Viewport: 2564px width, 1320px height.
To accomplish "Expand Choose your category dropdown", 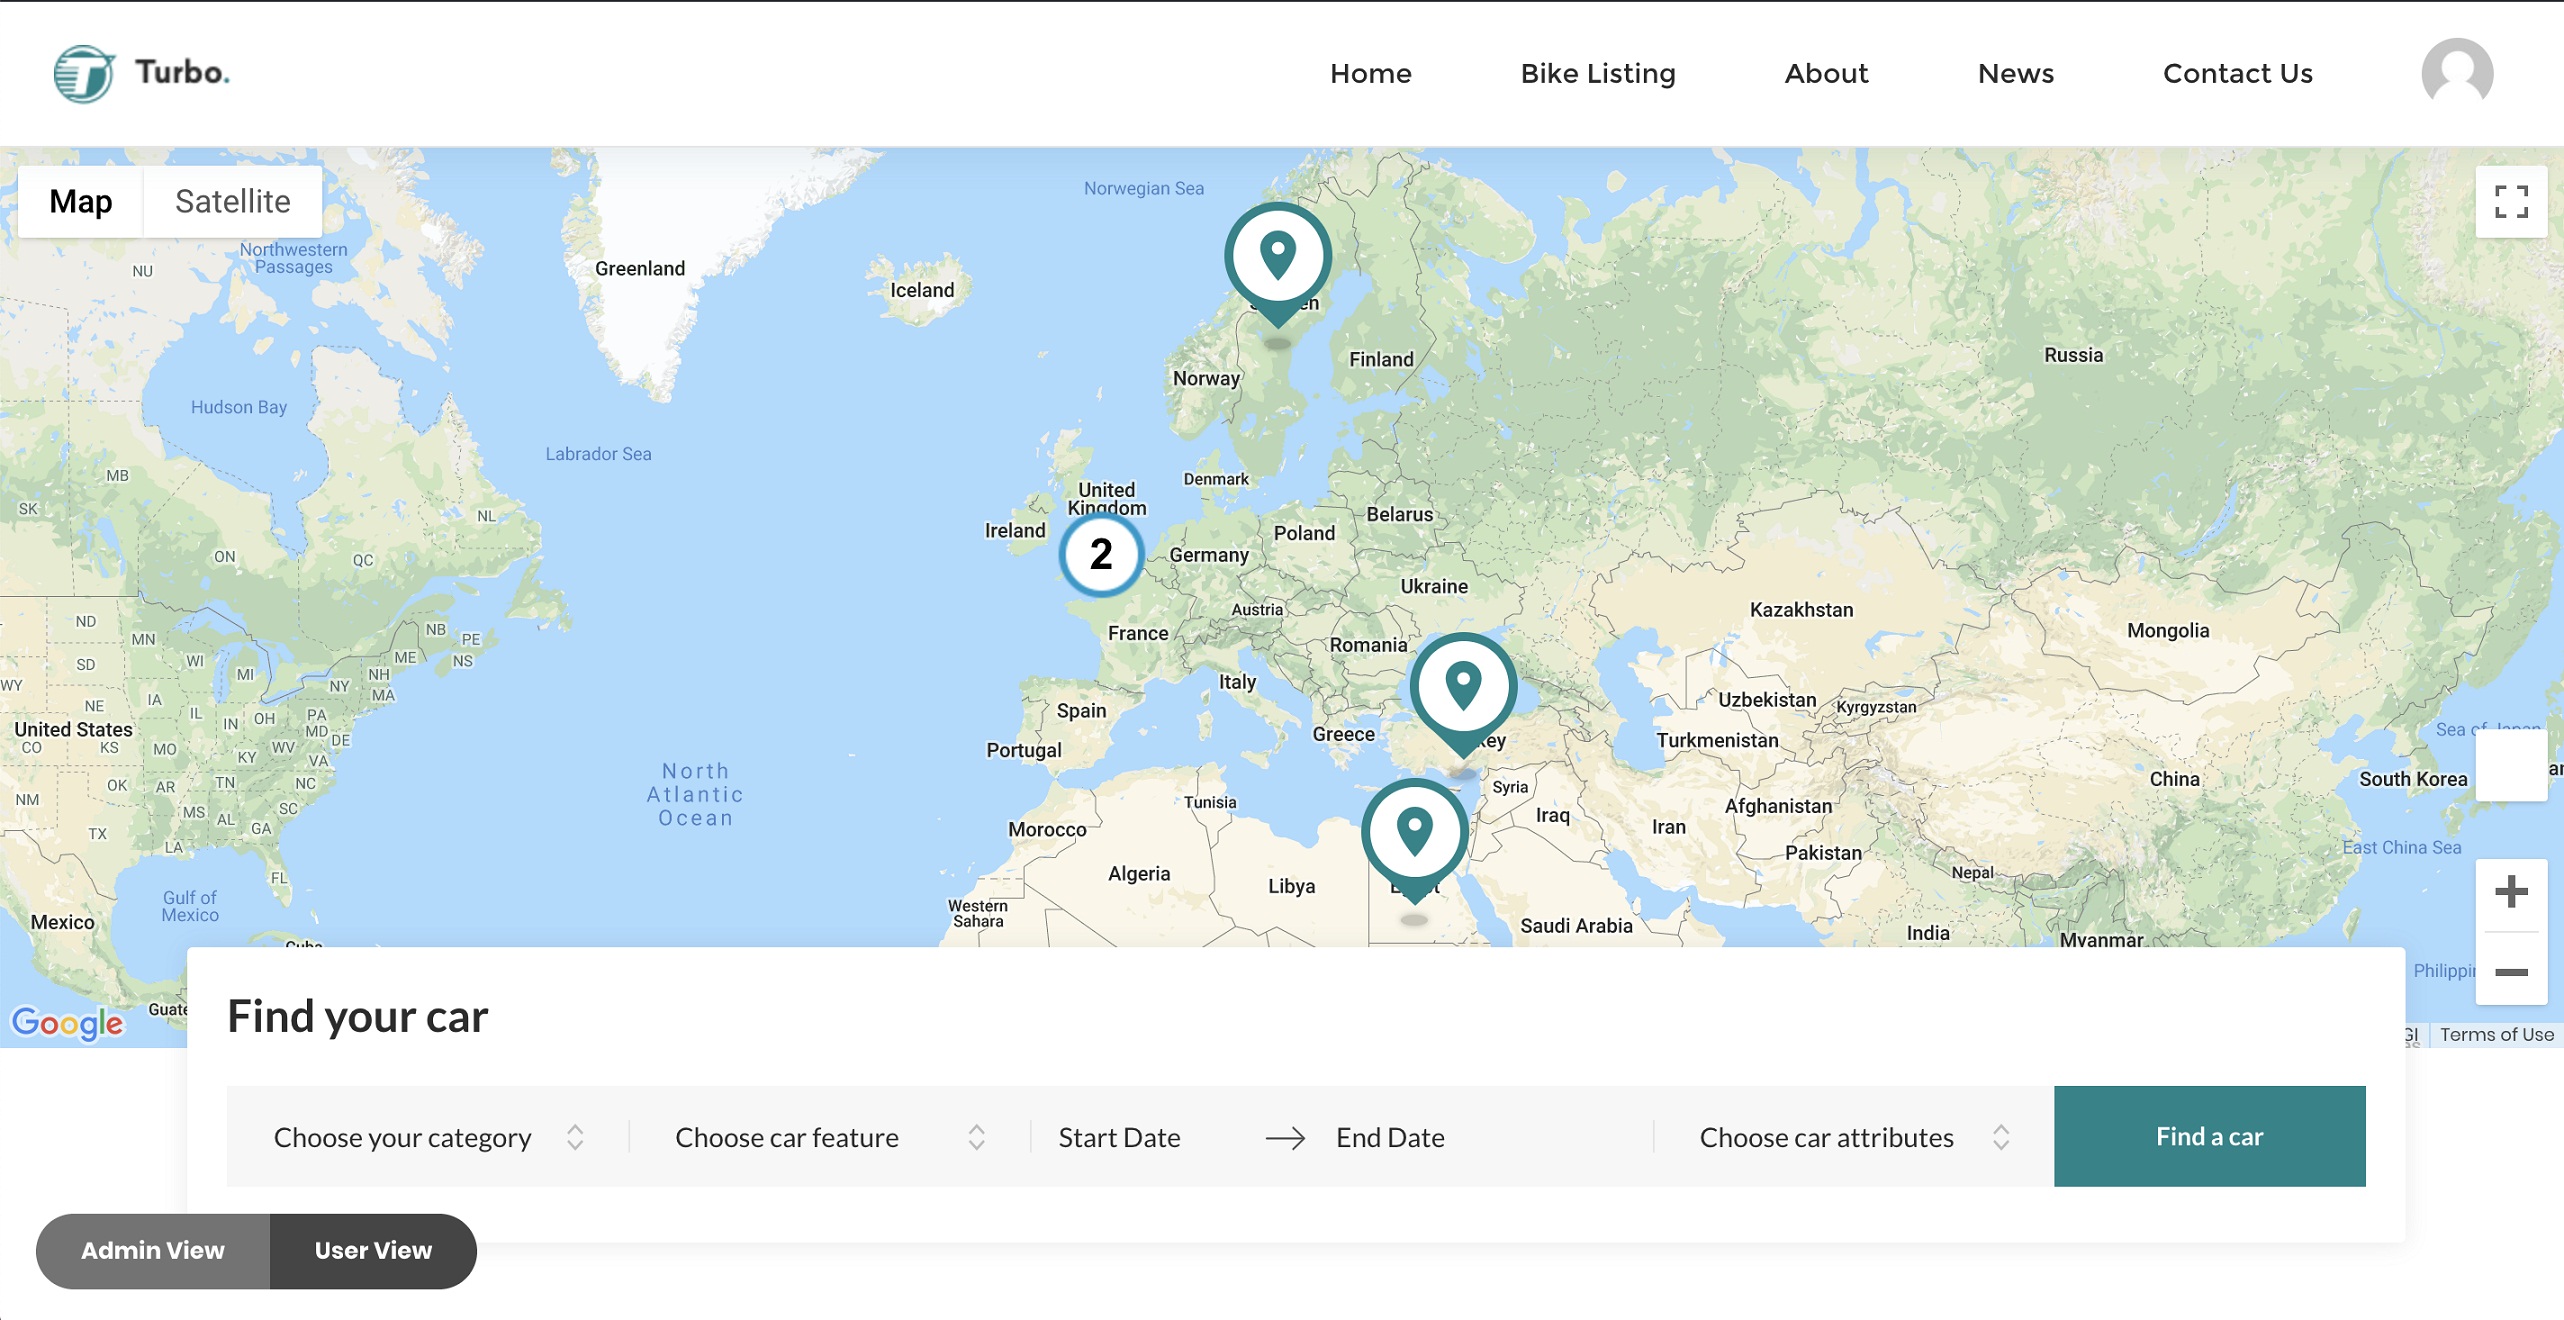I will (428, 1137).
